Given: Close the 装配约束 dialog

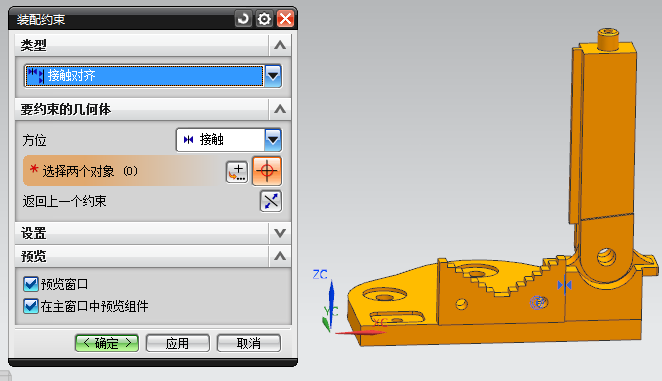Looking at the screenshot, I should [286, 19].
